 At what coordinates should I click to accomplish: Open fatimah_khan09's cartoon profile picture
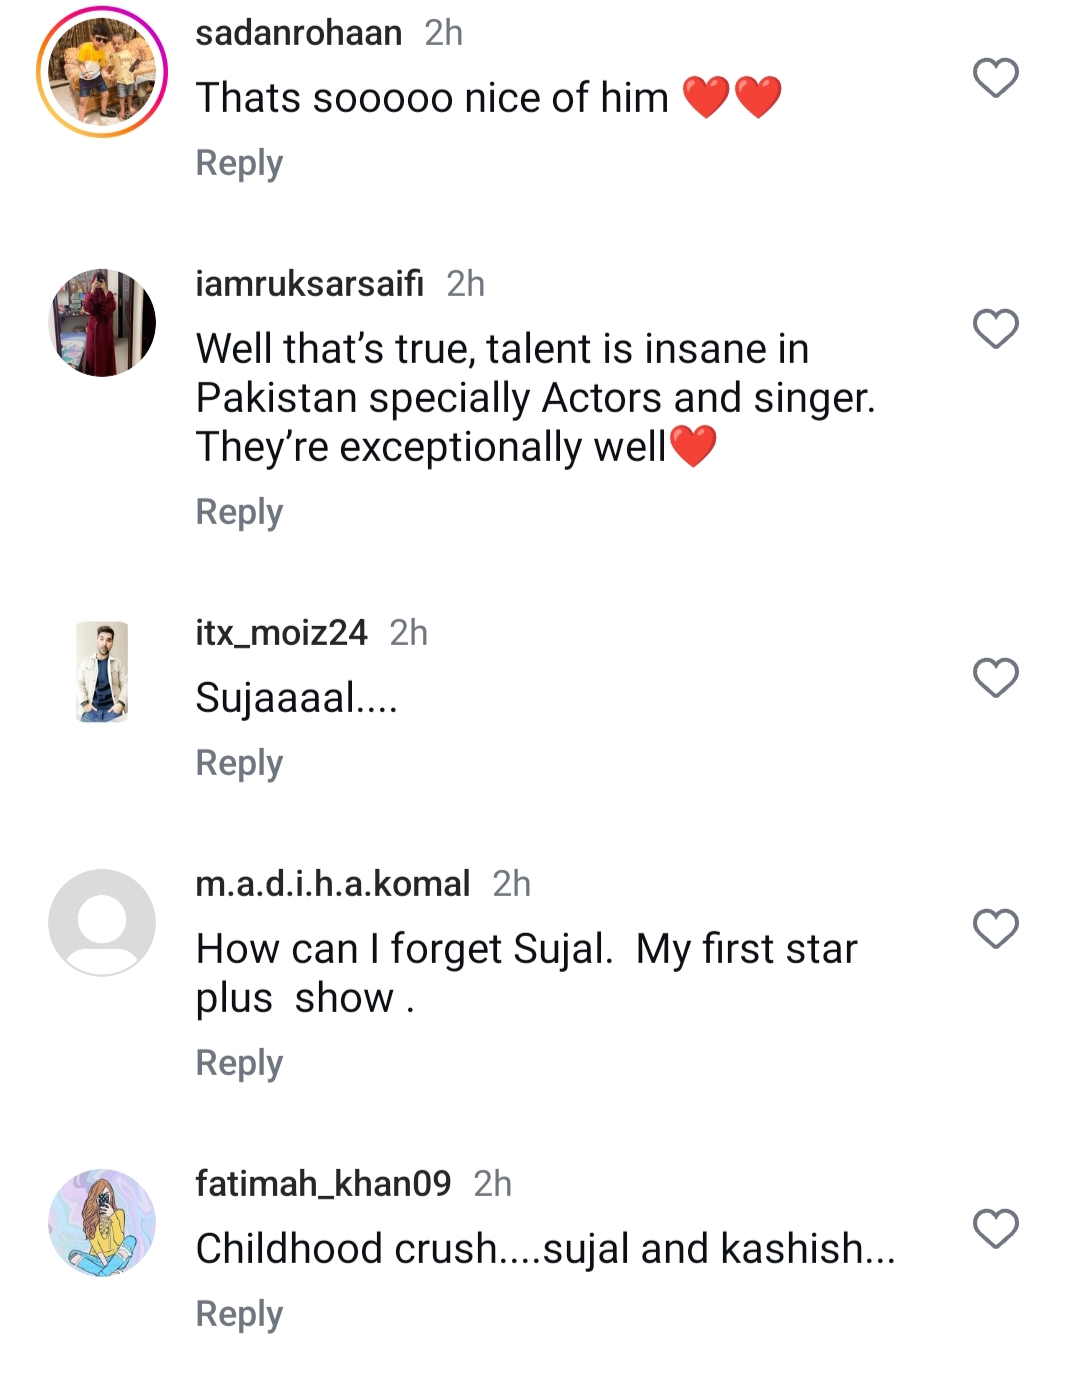[x=102, y=1223]
